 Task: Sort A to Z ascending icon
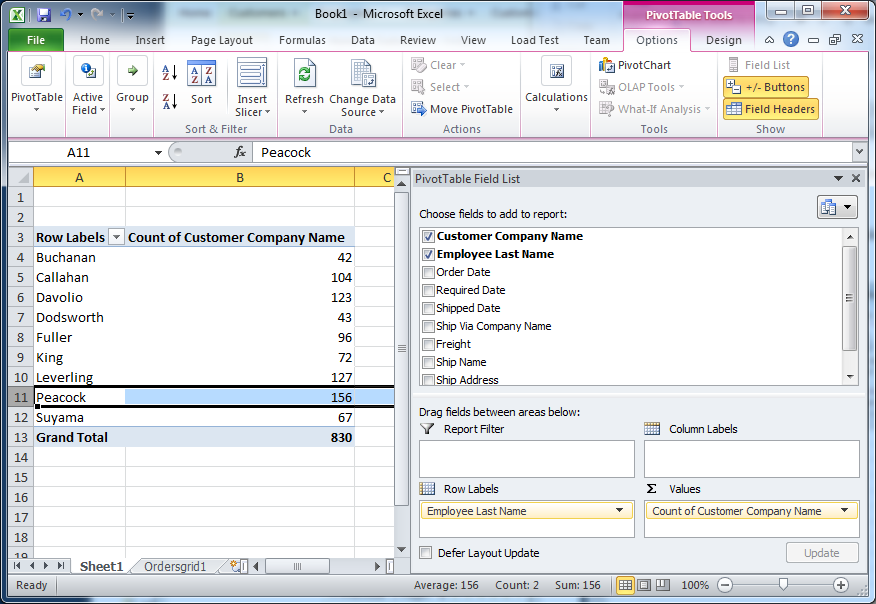169,72
